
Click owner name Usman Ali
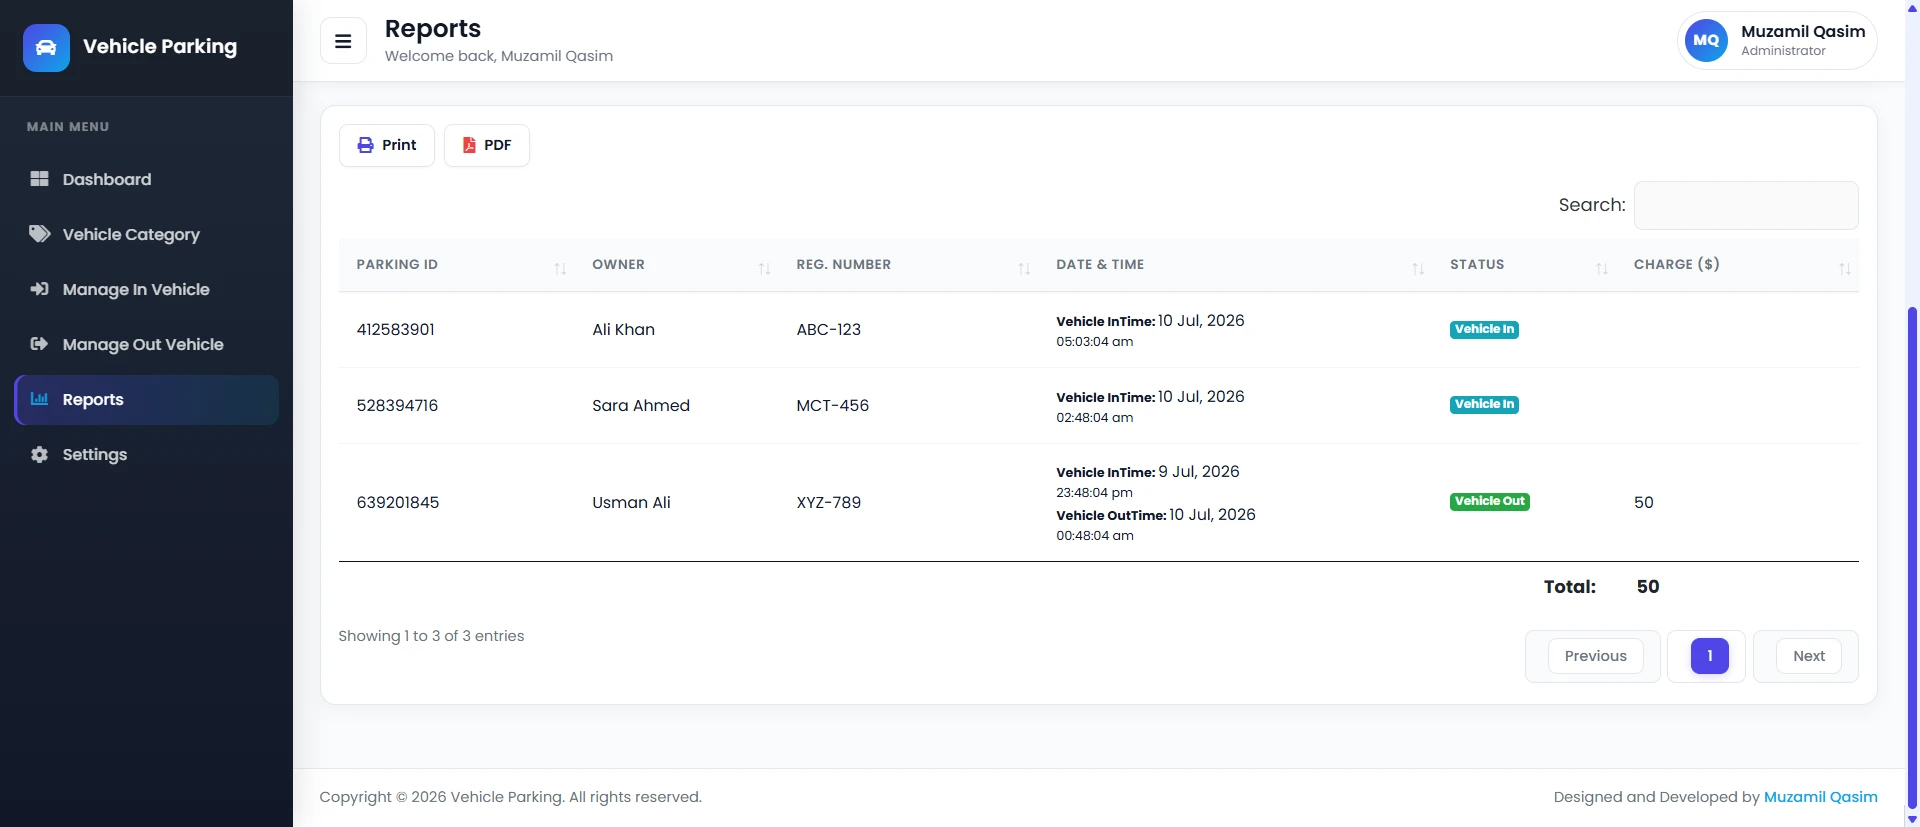[x=631, y=502]
